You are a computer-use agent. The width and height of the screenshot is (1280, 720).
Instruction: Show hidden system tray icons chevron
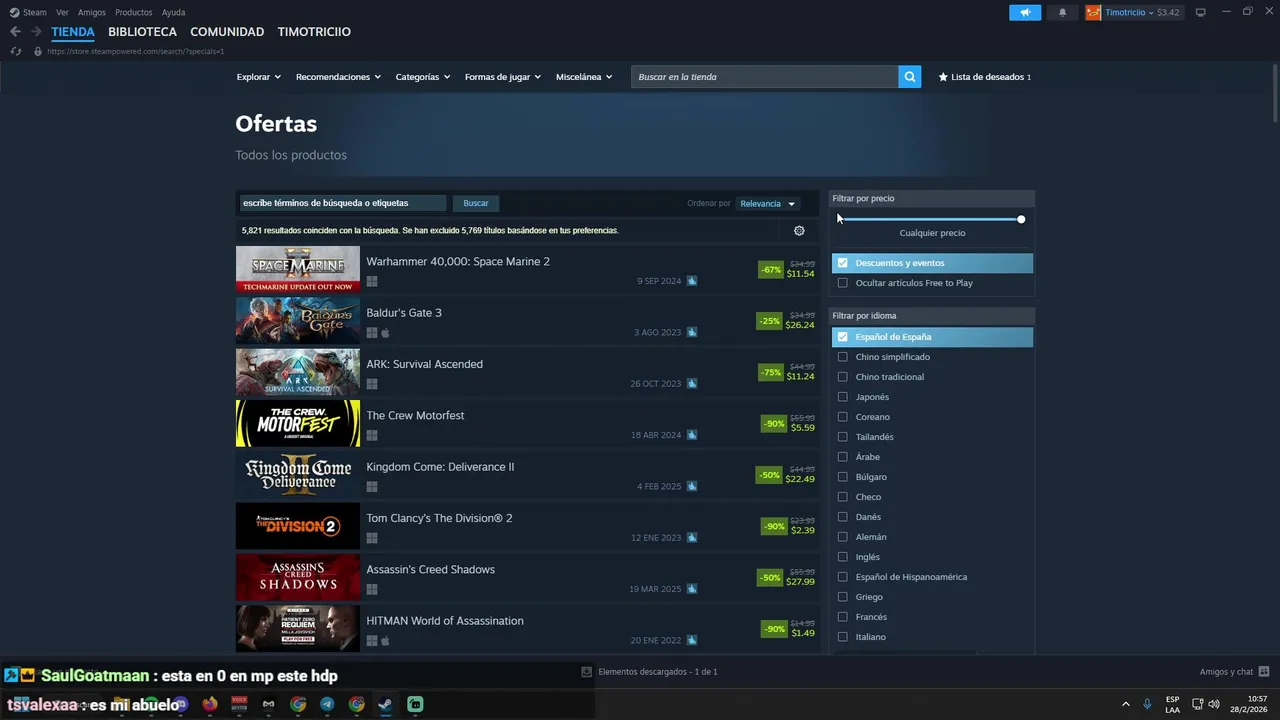point(1126,704)
